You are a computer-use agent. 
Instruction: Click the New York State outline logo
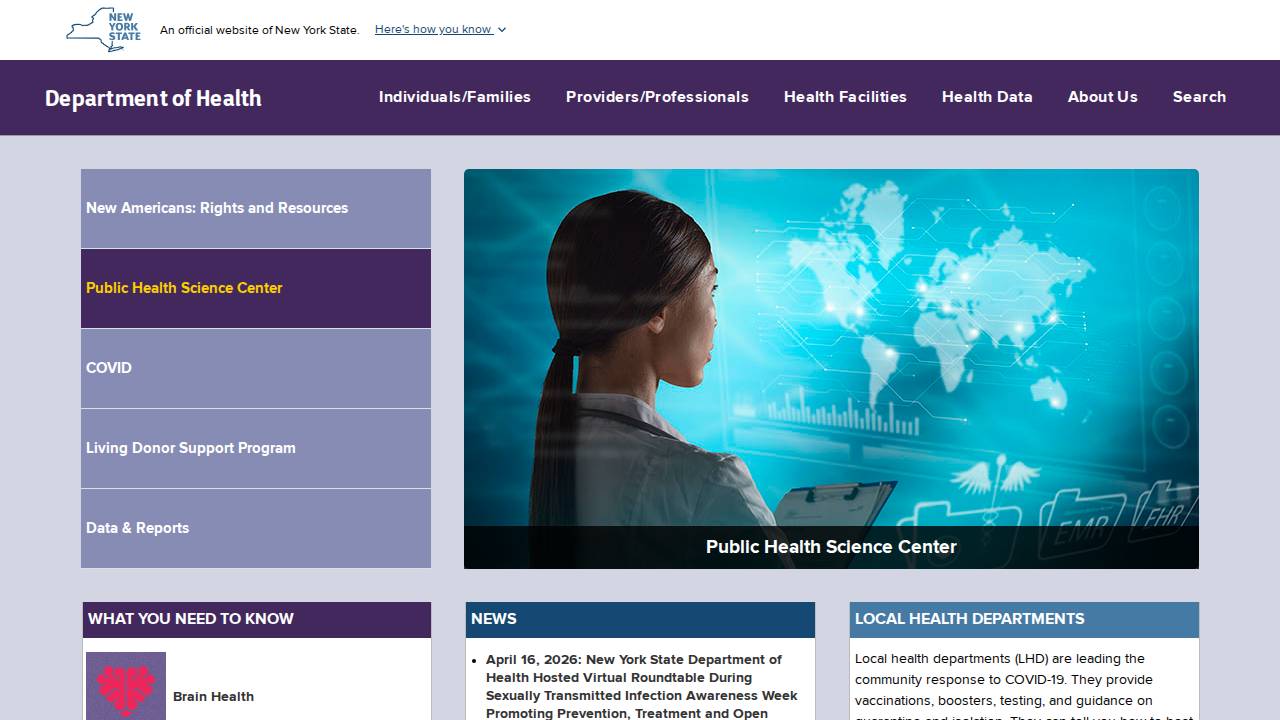coord(102,29)
